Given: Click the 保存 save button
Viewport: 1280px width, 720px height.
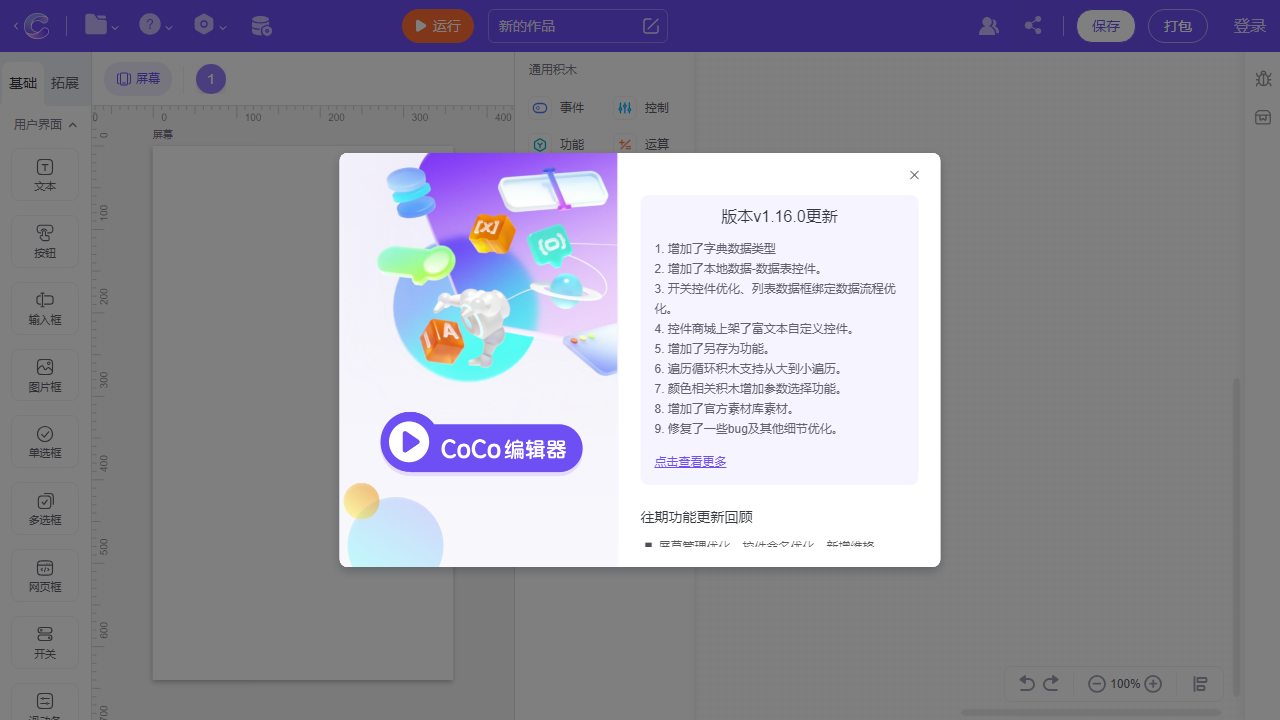Looking at the screenshot, I should pyautogui.click(x=1106, y=26).
